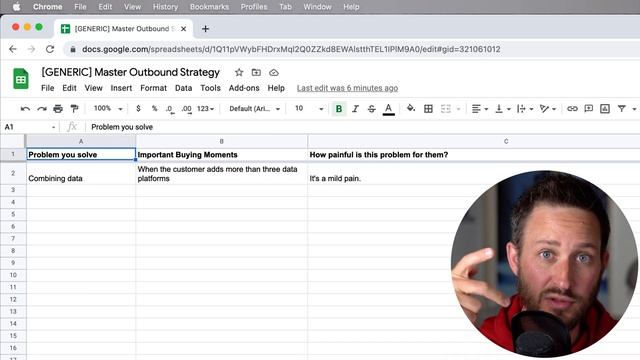Open the number format 123 dropdown
640x360 pixels.
point(205,109)
